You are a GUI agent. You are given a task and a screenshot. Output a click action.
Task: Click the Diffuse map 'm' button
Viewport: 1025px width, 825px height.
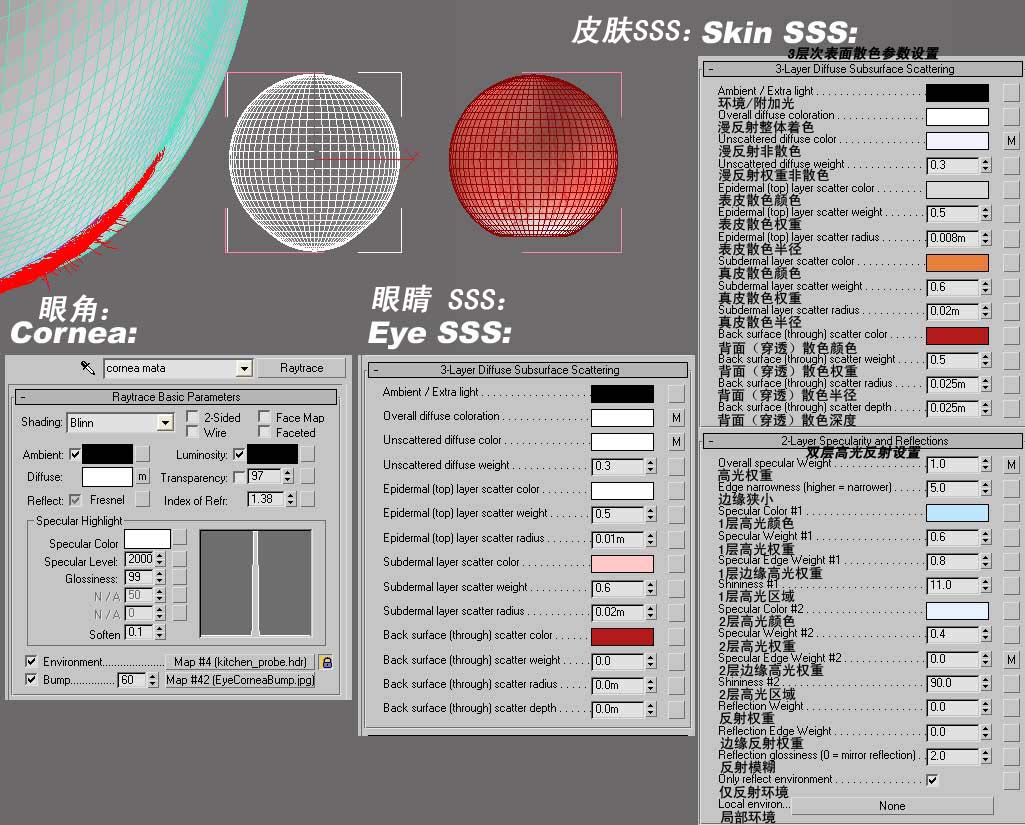[143, 477]
